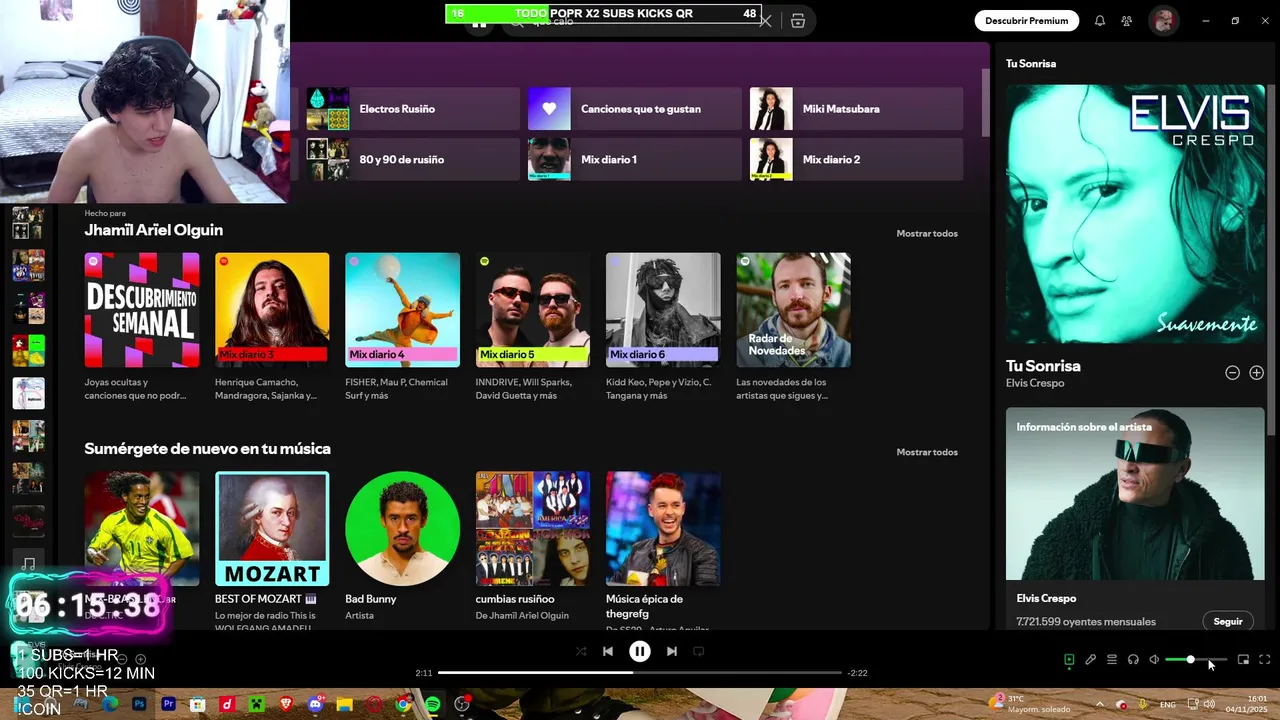
Task: Open OBS Studio in the taskbar
Action: (461, 704)
